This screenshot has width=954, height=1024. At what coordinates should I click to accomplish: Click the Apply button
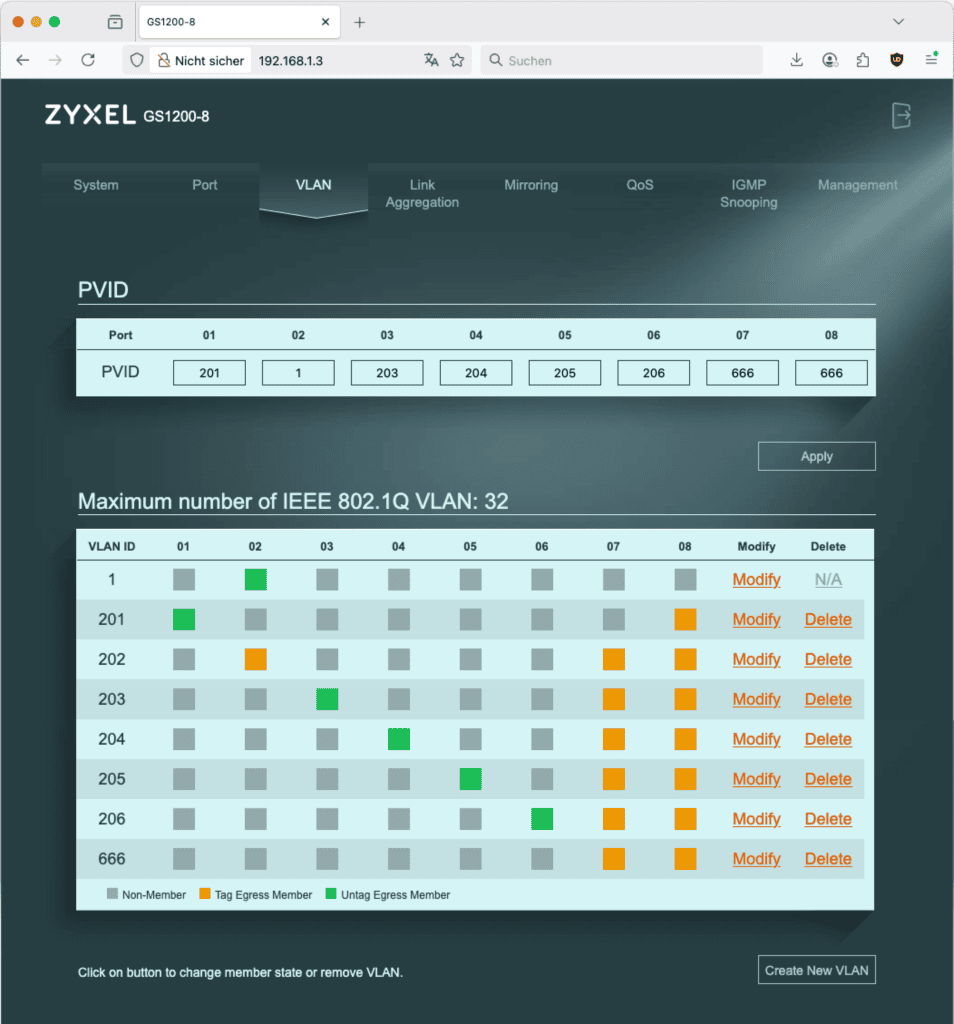(x=816, y=456)
